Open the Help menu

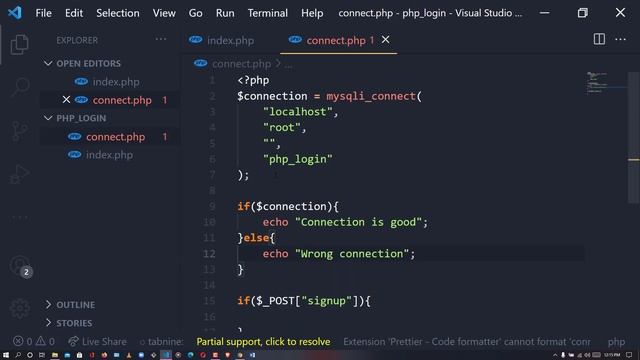coord(312,13)
